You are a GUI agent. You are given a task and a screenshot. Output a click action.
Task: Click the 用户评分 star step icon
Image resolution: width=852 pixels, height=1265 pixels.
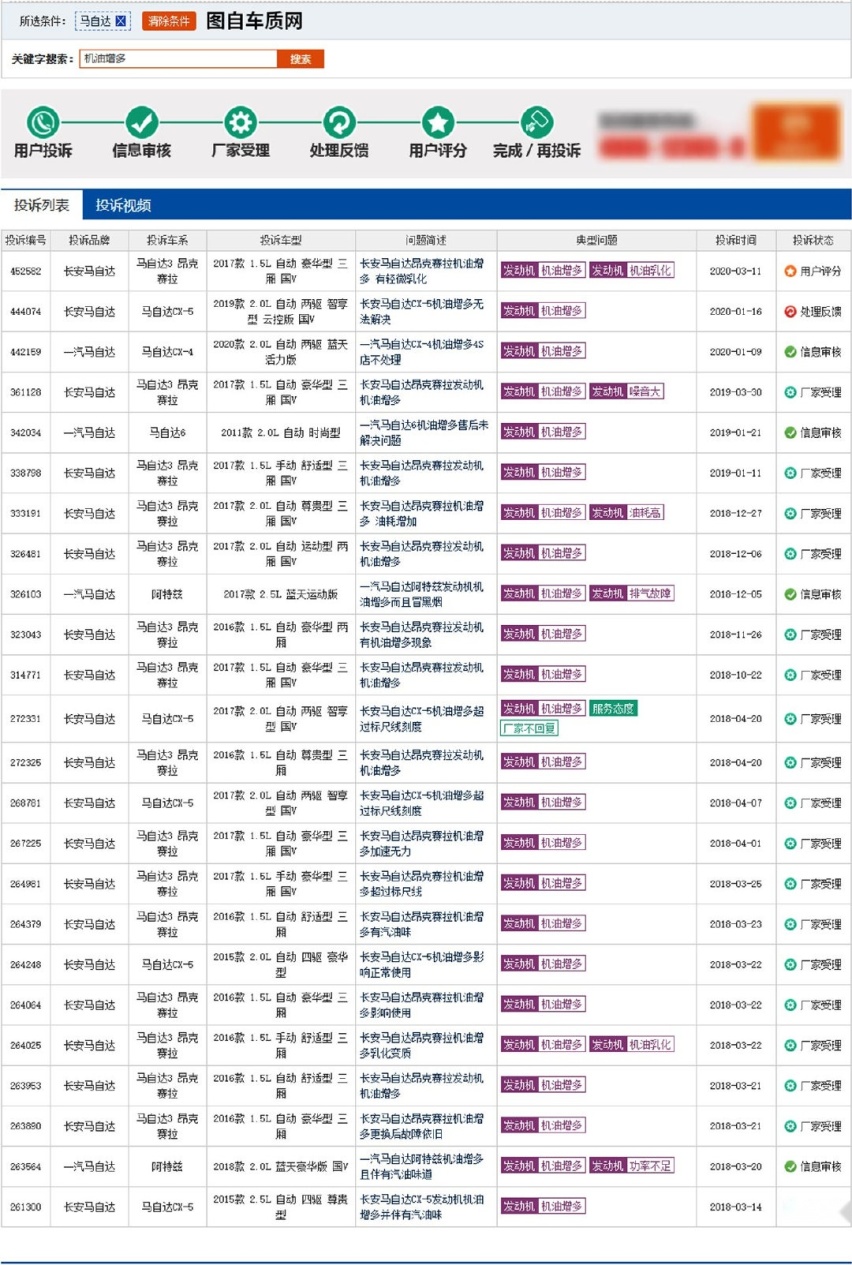point(438,123)
